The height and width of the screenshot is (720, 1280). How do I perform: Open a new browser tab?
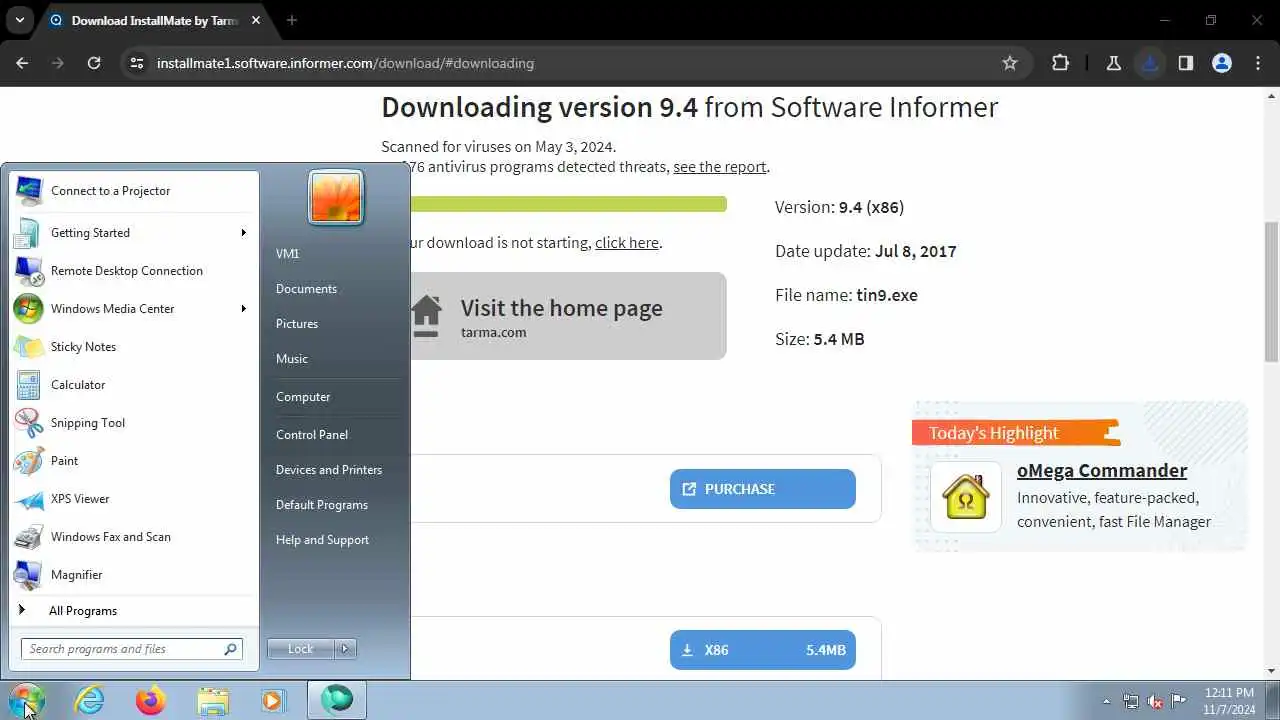tap(292, 20)
